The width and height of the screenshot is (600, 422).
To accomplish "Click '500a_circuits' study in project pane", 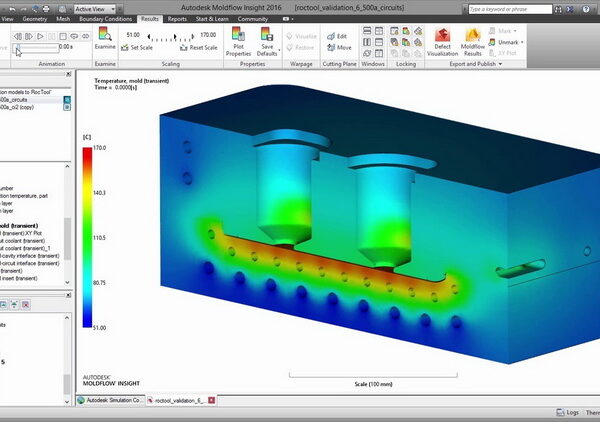I will pyautogui.click(x=13, y=99).
